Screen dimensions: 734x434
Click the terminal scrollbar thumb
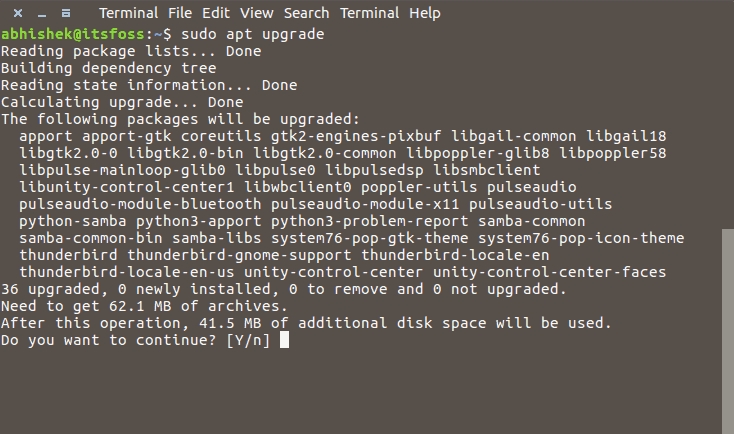(x=727, y=330)
